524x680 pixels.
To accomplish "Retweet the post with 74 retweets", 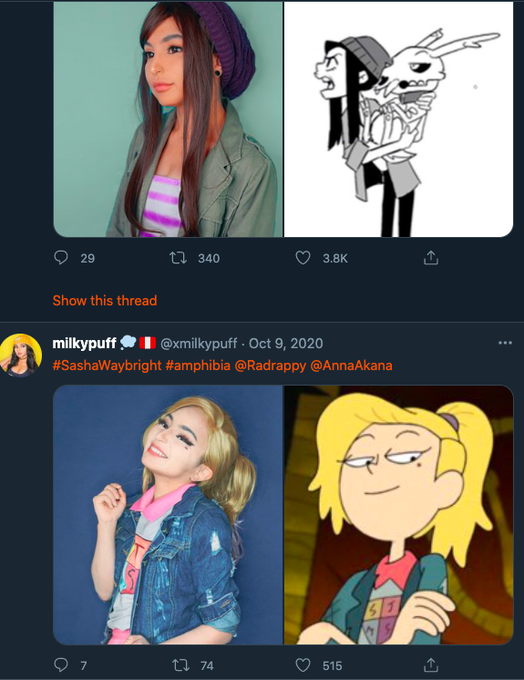I will 180,665.
